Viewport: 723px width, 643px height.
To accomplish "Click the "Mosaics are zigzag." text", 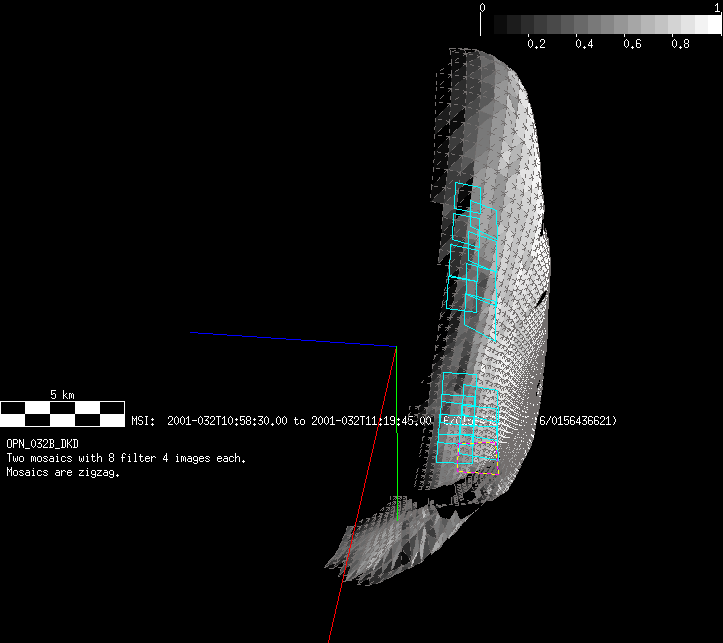I will point(63,473).
